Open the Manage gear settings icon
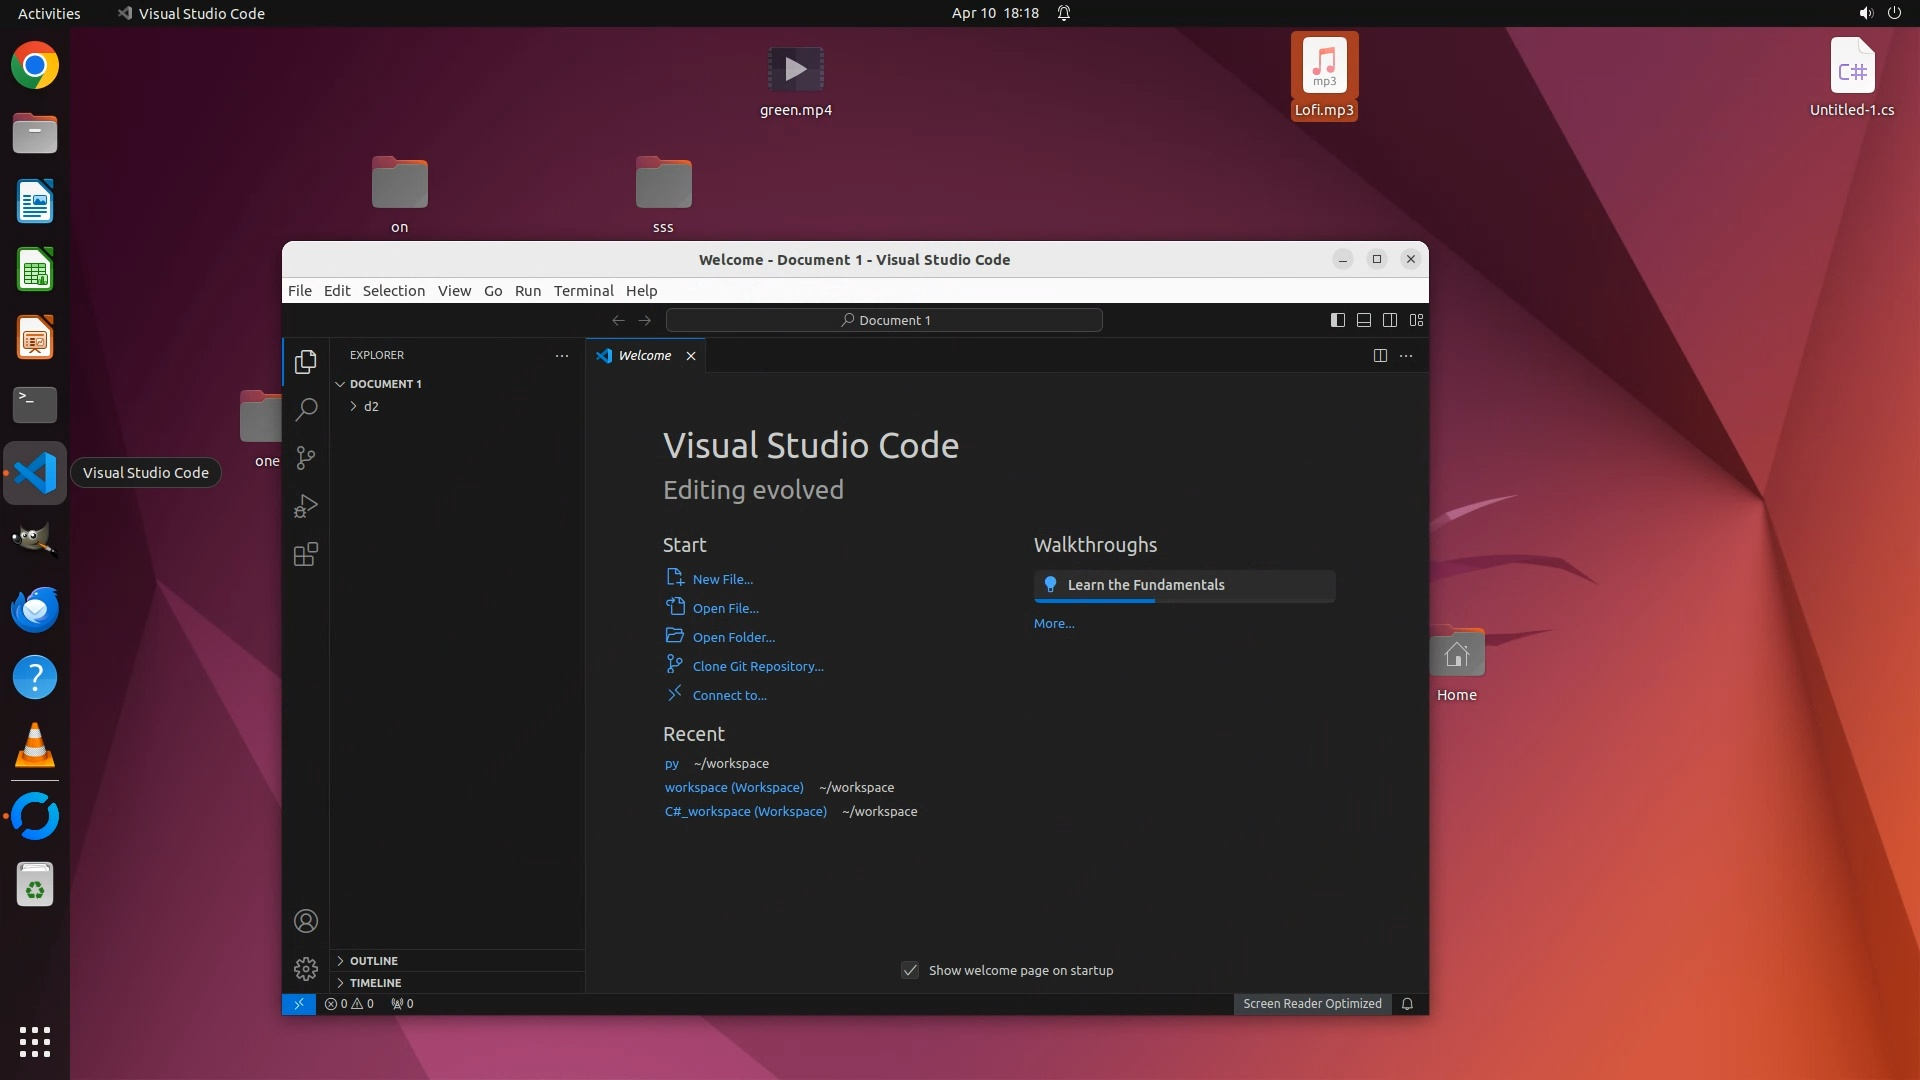This screenshot has height=1080, width=1920. click(x=306, y=969)
